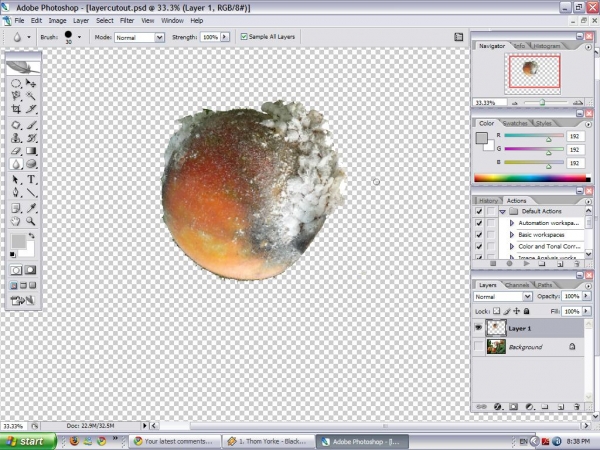Select the Zoom tool

click(x=31, y=221)
